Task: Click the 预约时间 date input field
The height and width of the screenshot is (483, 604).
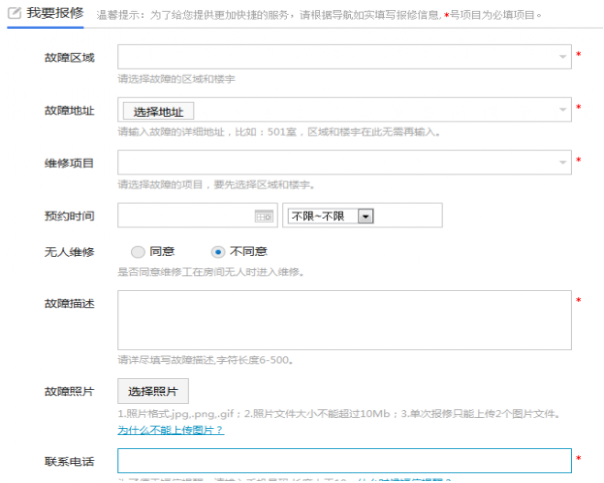Action: click(x=185, y=215)
